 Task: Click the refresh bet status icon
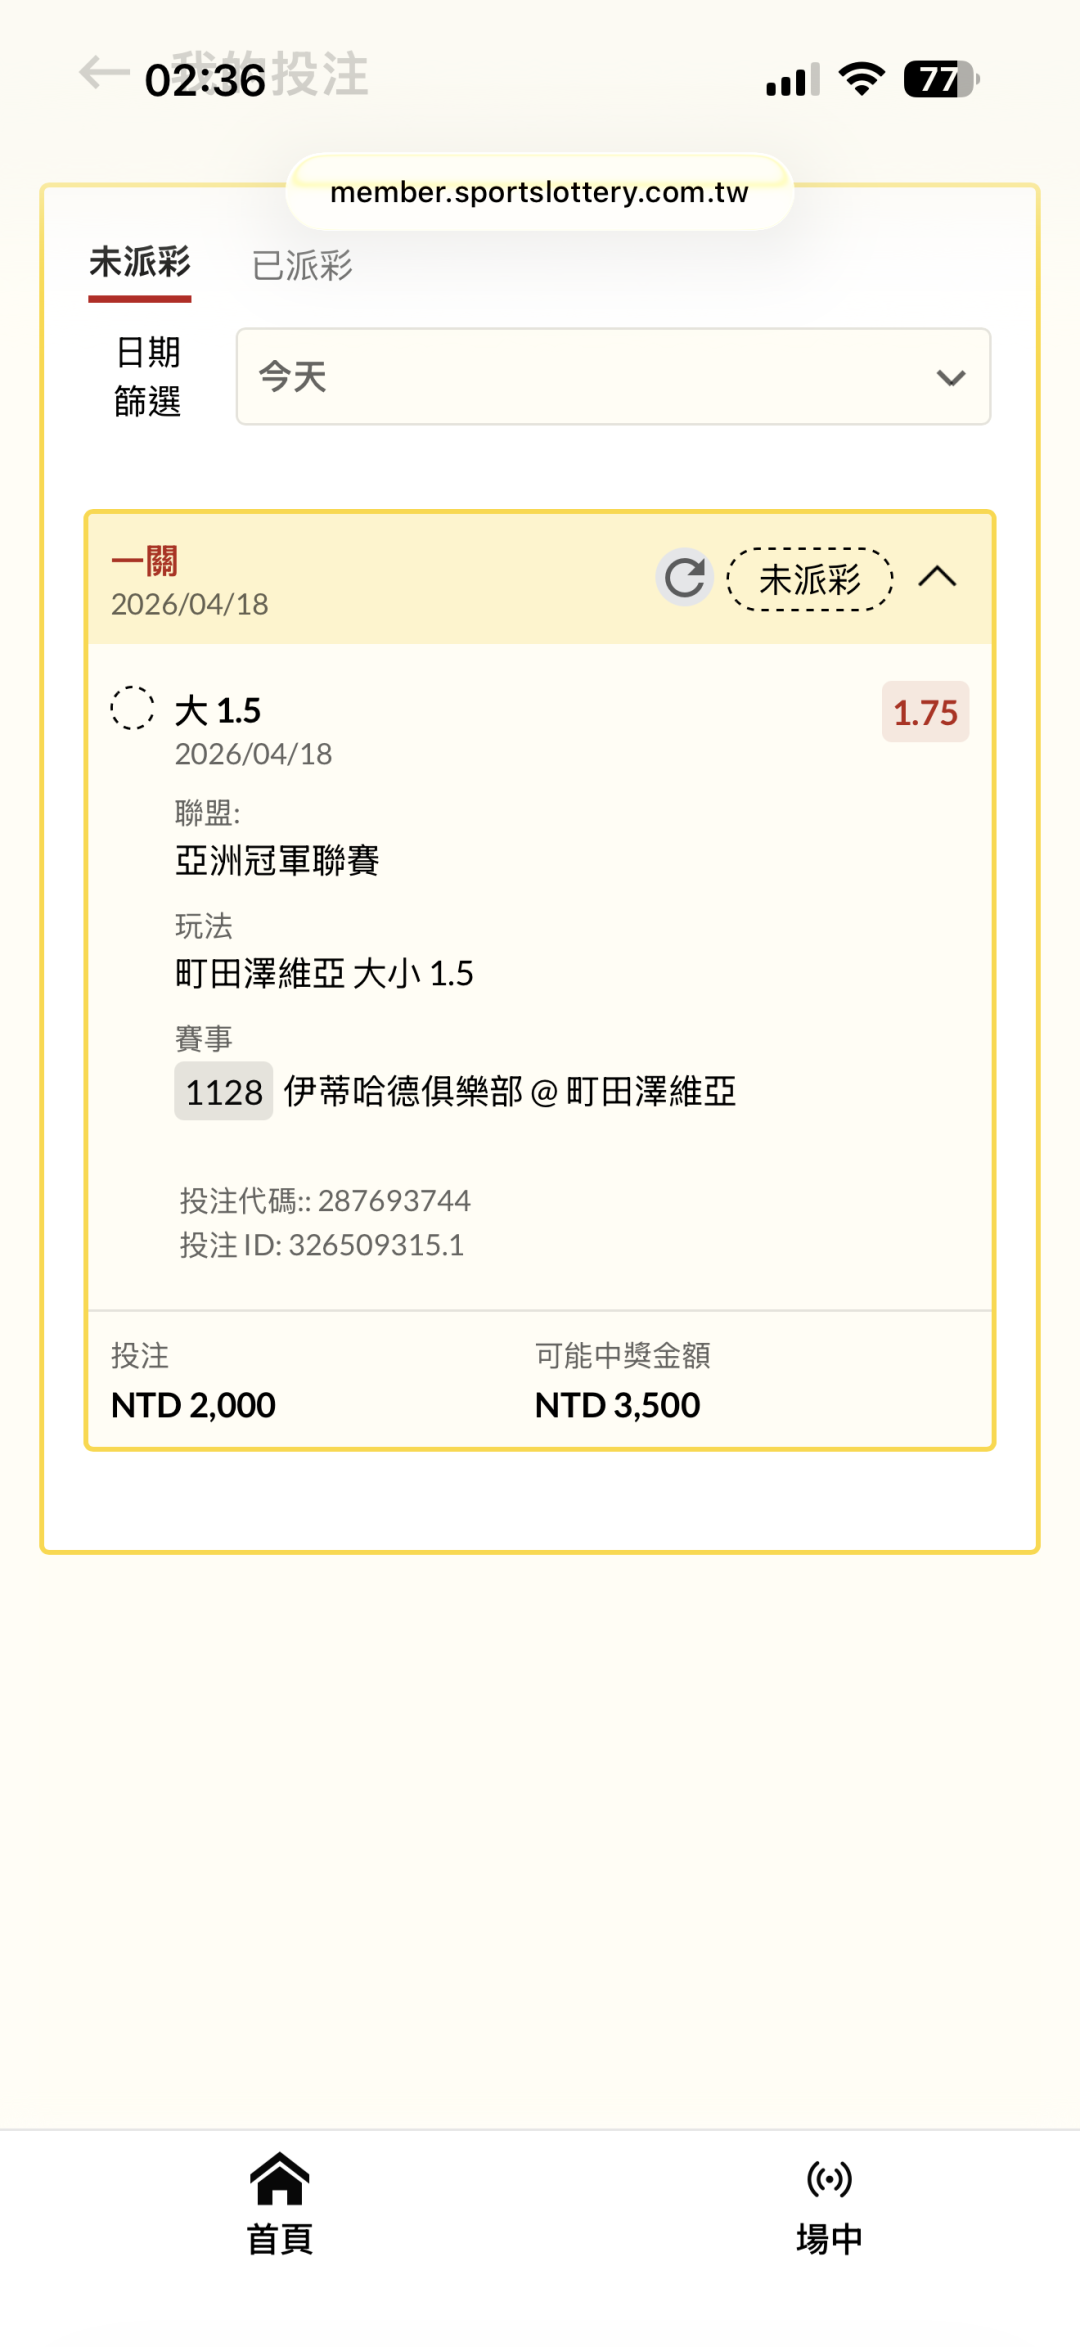click(685, 578)
